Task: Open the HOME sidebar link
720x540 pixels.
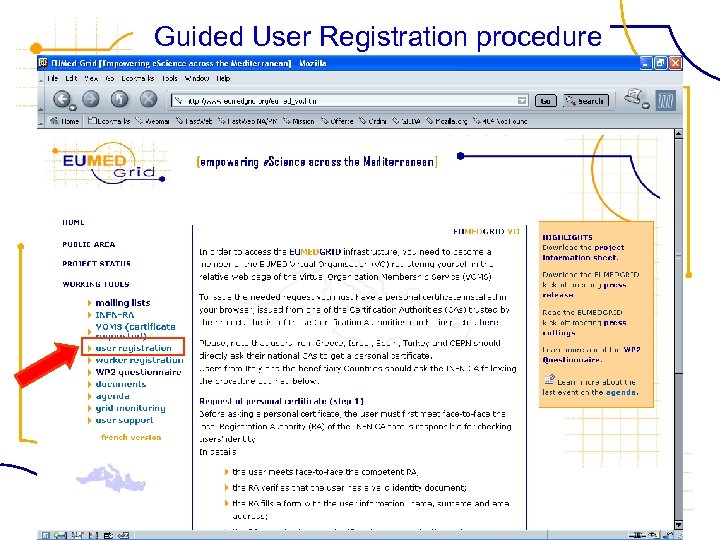Action: point(73,222)
